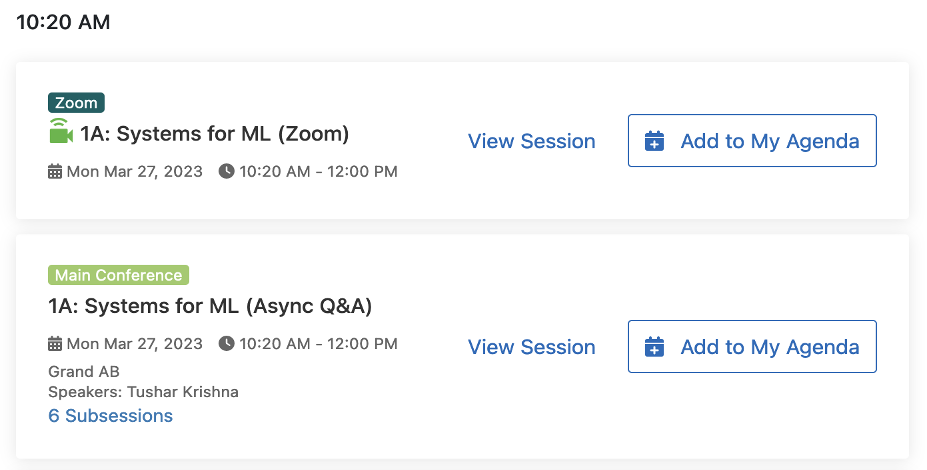Click the green Zoom camera icon
This screenshot has height=470, width=927.
[61, 132]
